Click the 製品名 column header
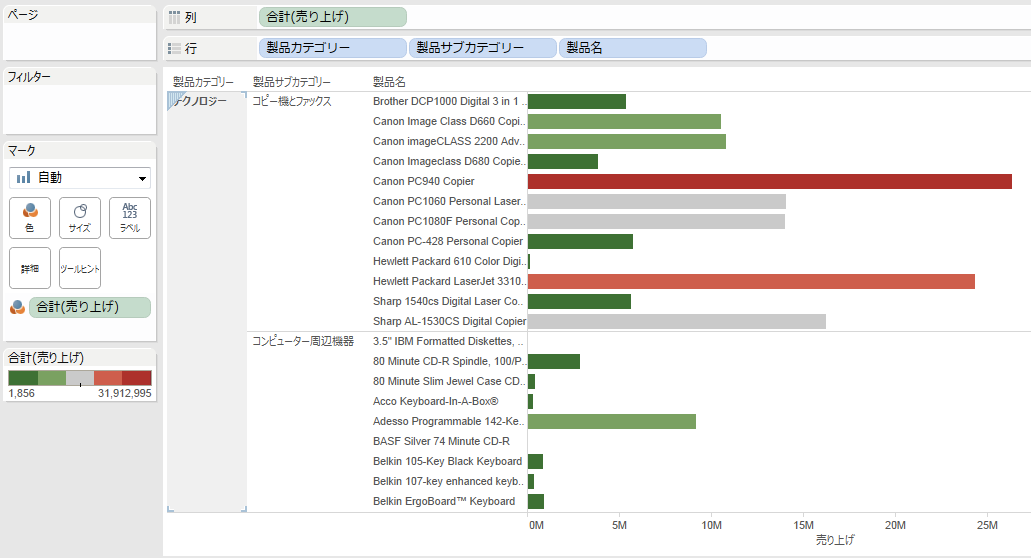This screenshot has width=1031, height=558. coord(389,82)
